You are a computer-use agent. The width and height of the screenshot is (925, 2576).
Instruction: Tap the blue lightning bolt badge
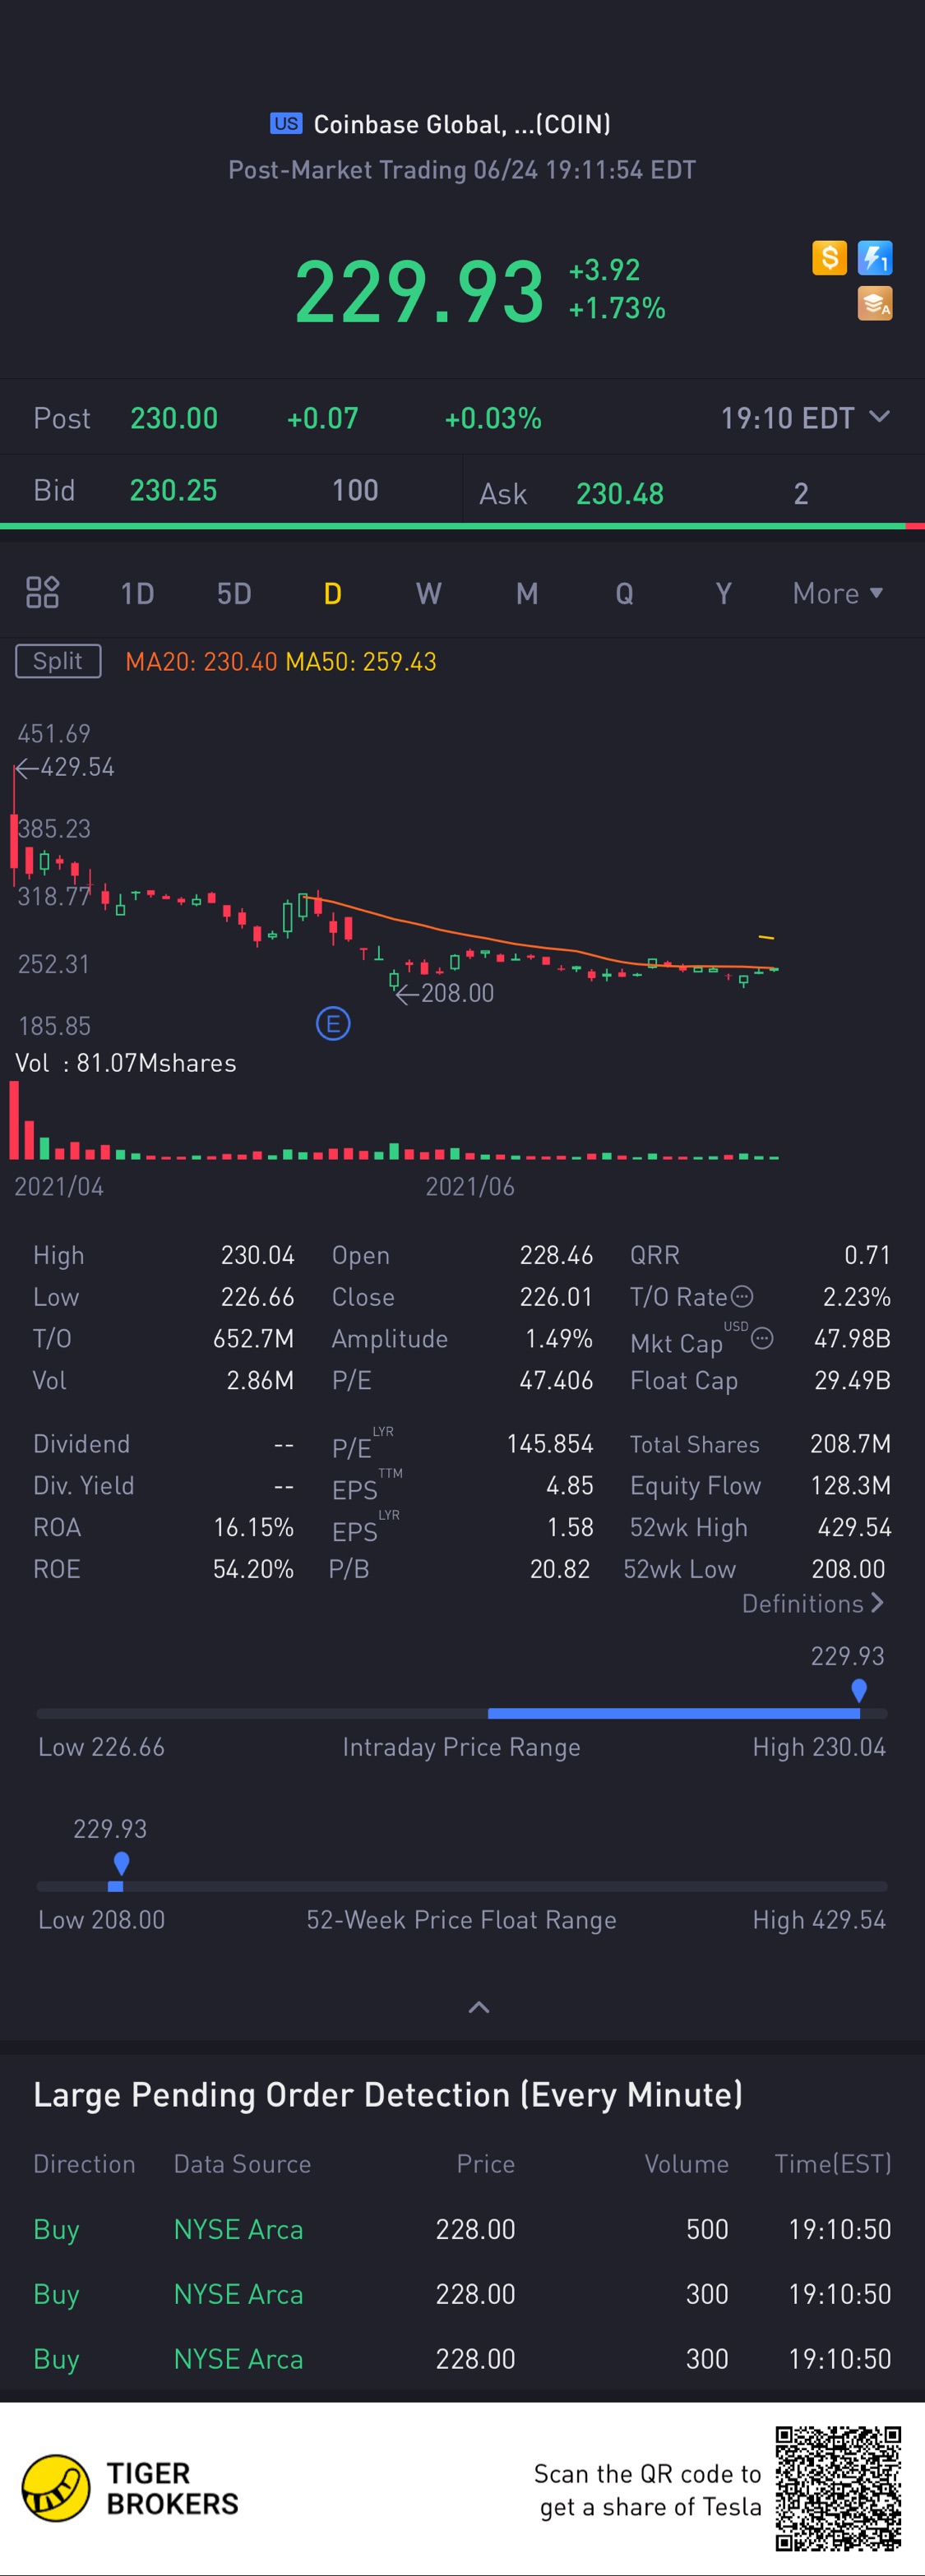(x=875, y=258)
